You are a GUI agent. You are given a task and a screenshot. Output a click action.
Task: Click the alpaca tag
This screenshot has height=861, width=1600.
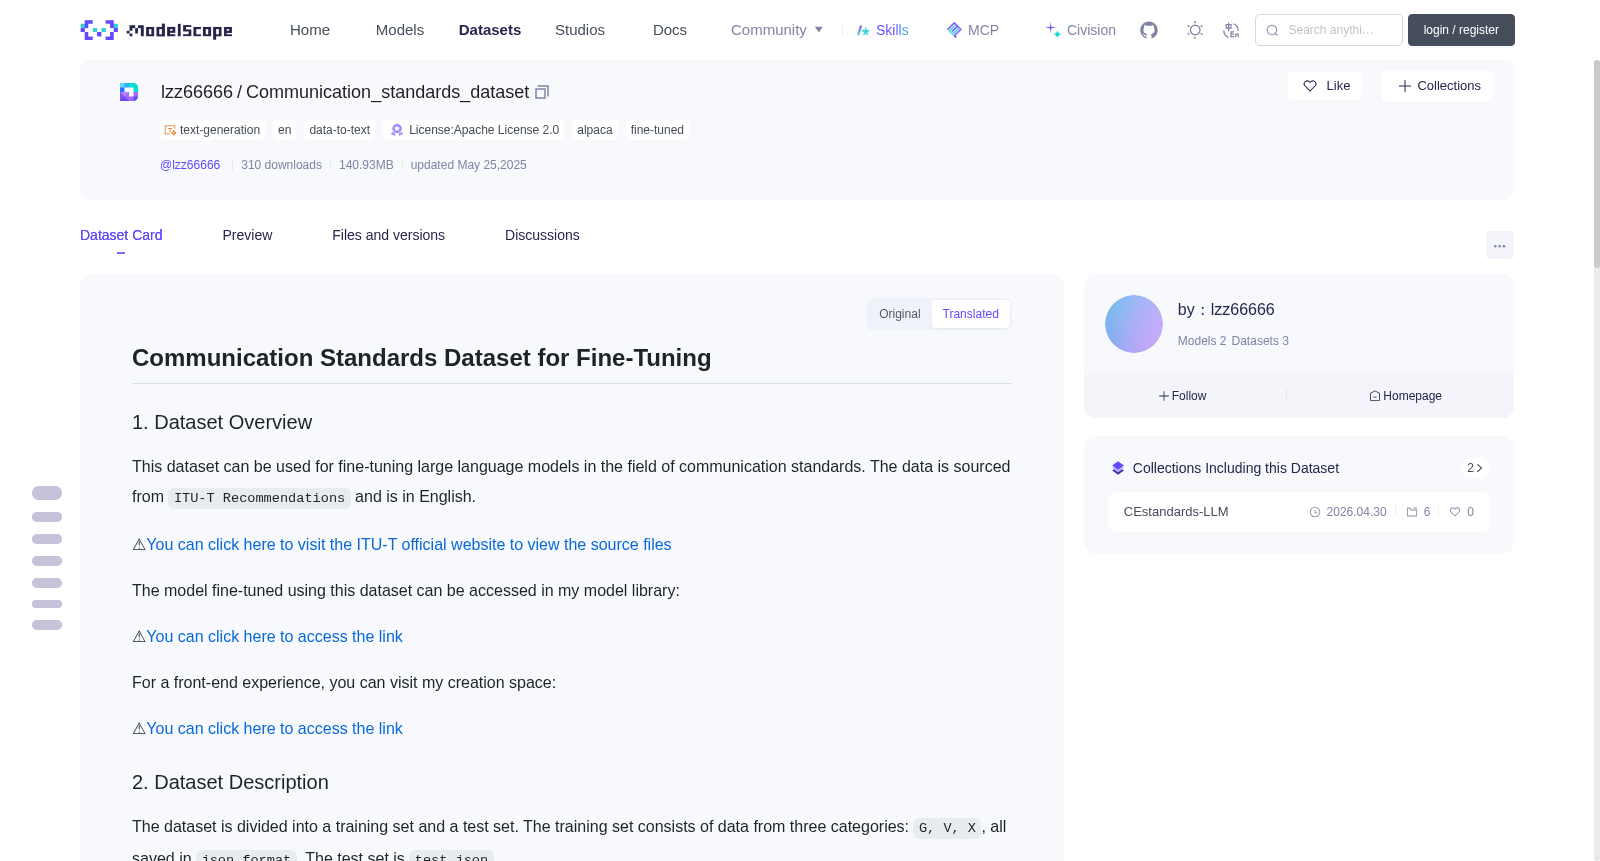point(595,130)
